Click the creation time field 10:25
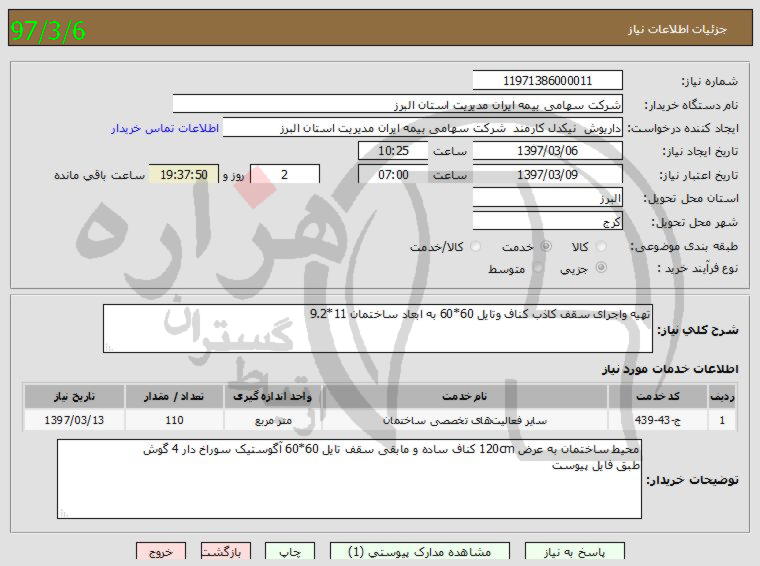Screen dimensions: 760x566 point(393,151)
